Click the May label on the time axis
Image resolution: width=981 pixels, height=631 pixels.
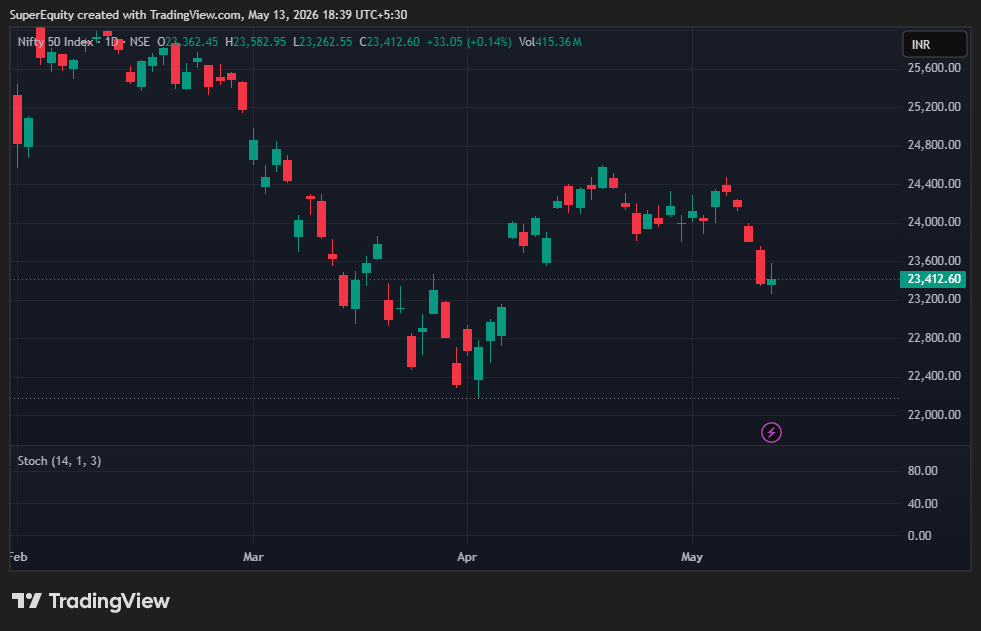pyautogui.click(x=692, y=557)
